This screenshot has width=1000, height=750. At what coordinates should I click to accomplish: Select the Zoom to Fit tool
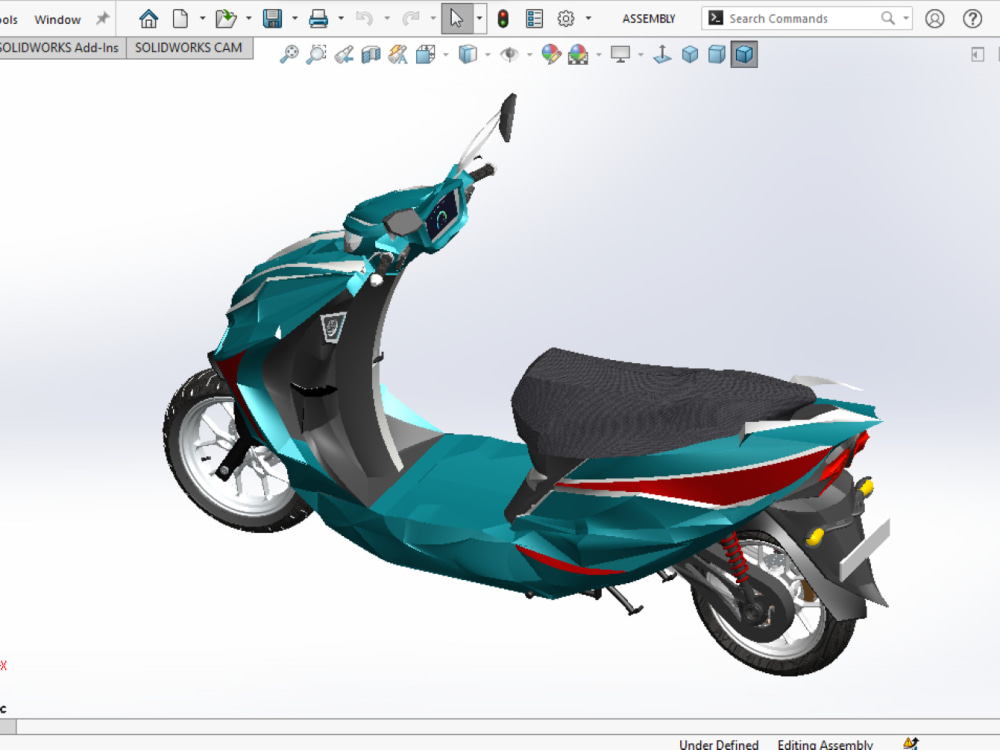(x=288, y=55)
